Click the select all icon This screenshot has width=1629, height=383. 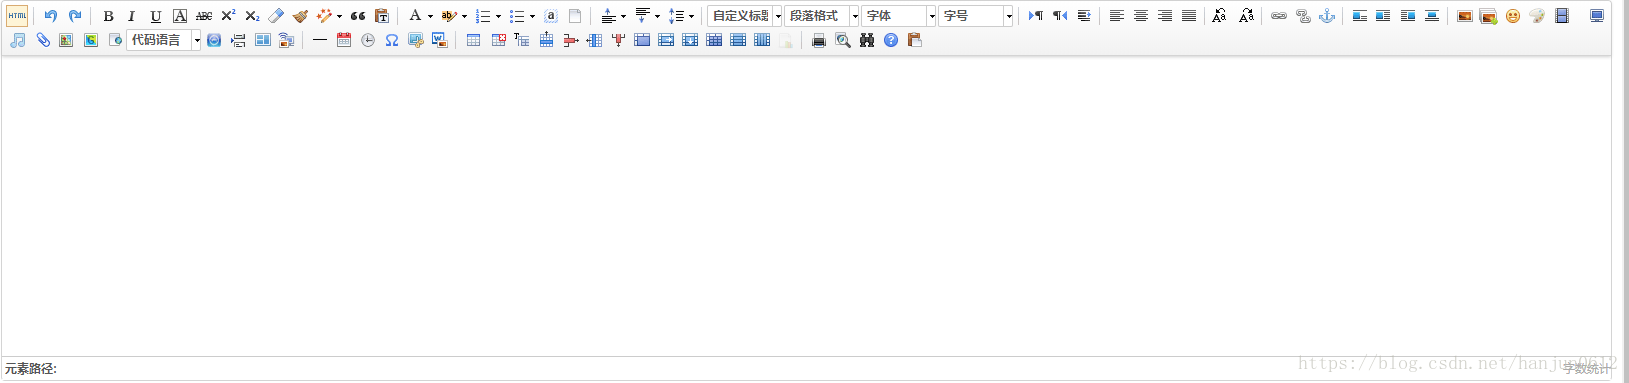[x=551, y=16]
